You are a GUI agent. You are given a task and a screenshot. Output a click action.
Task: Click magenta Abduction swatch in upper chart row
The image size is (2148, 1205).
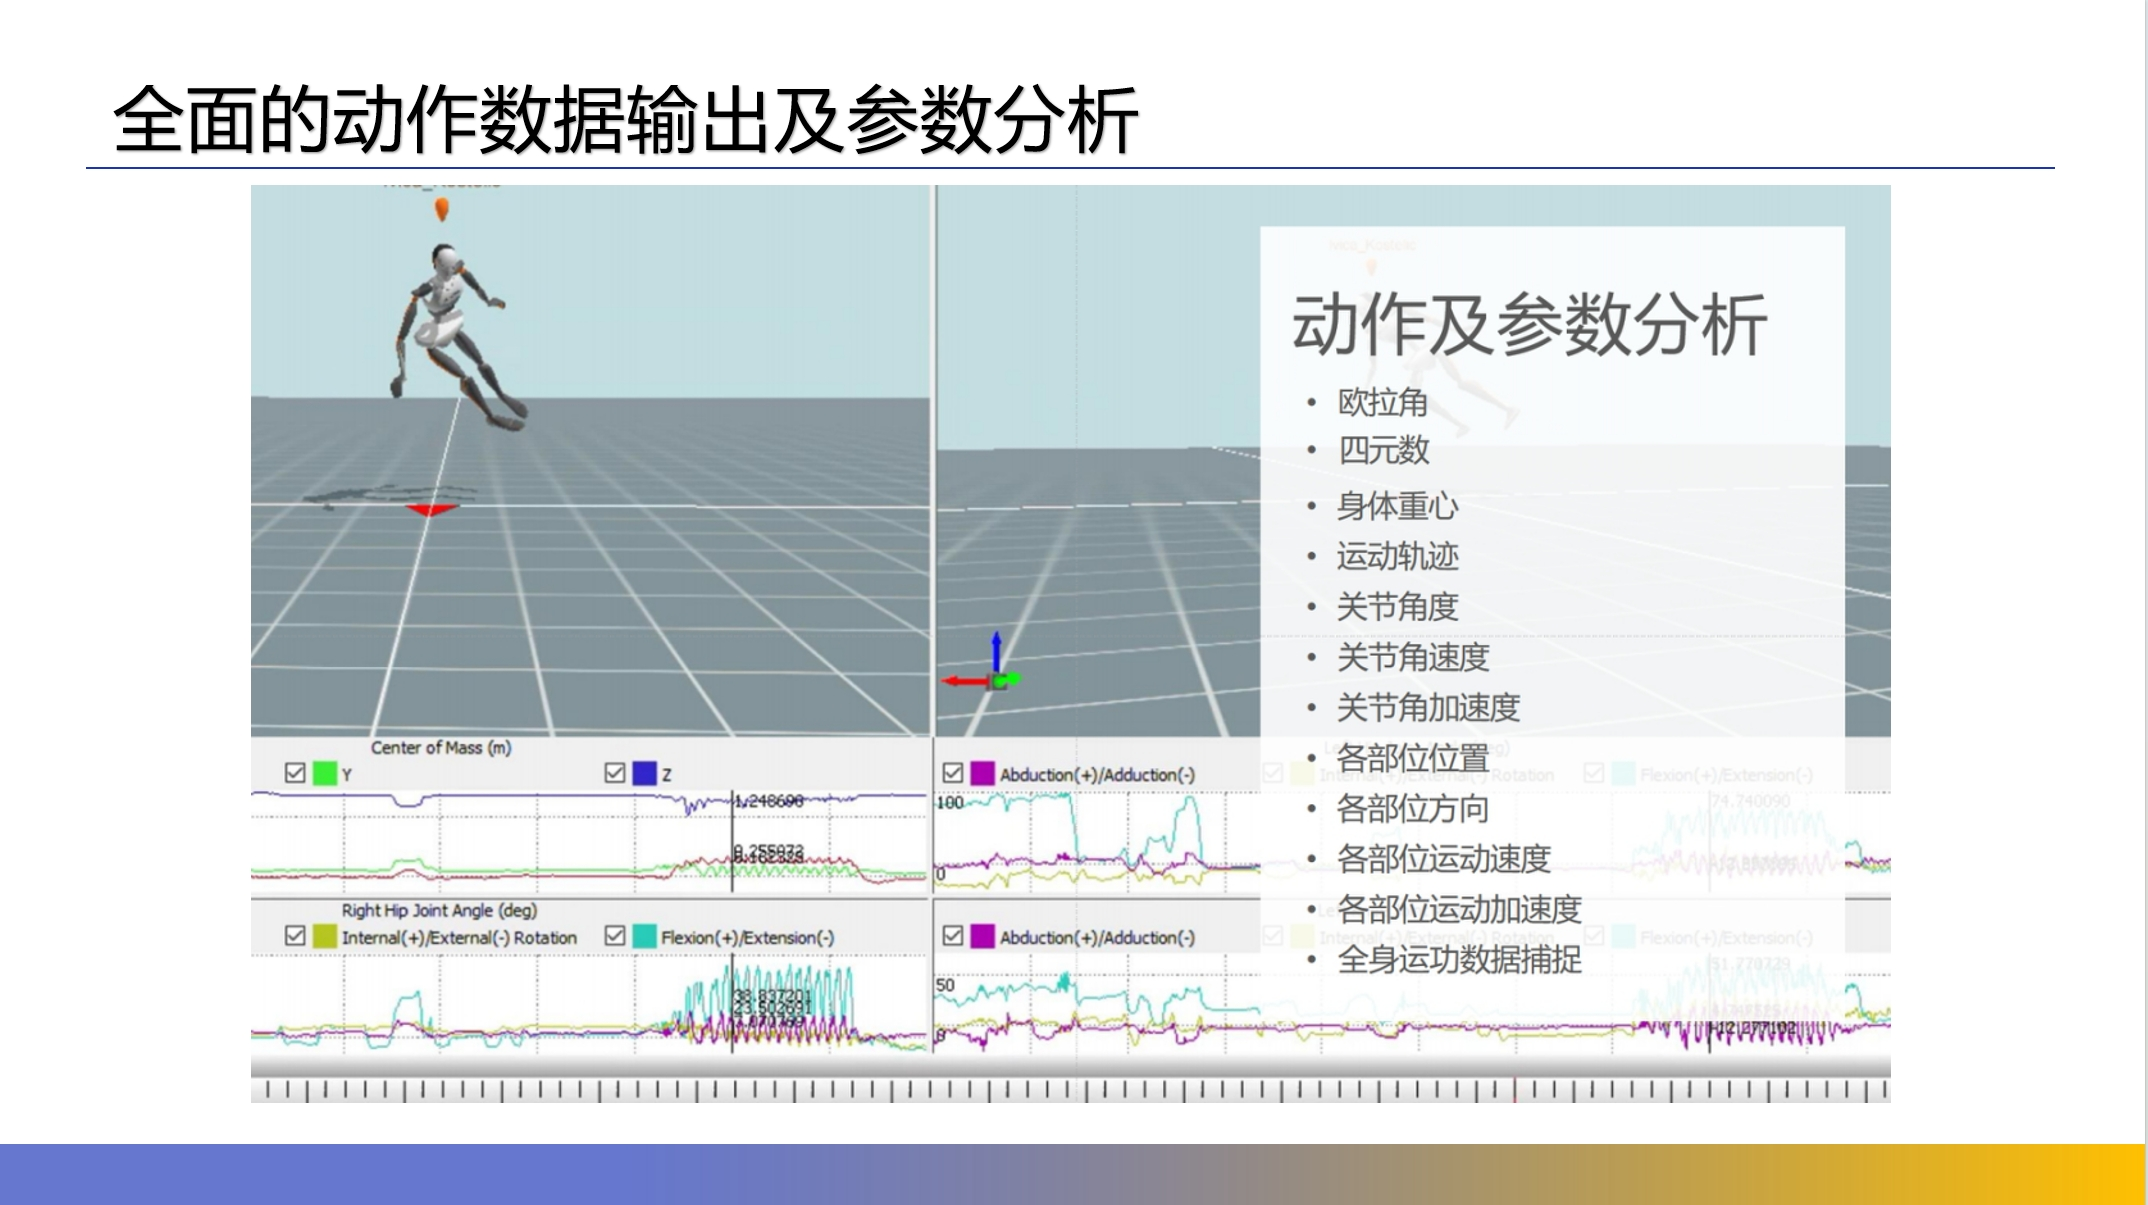(x=983, y=773)
